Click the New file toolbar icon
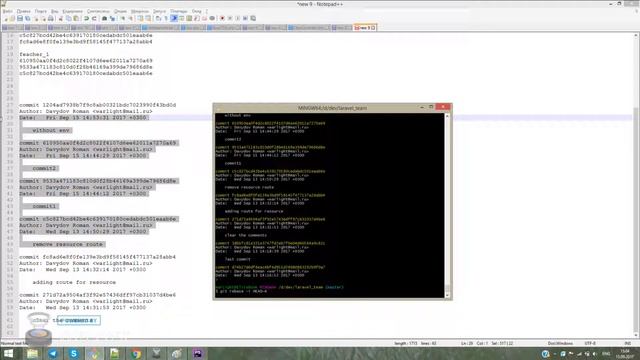 point(6,18)
